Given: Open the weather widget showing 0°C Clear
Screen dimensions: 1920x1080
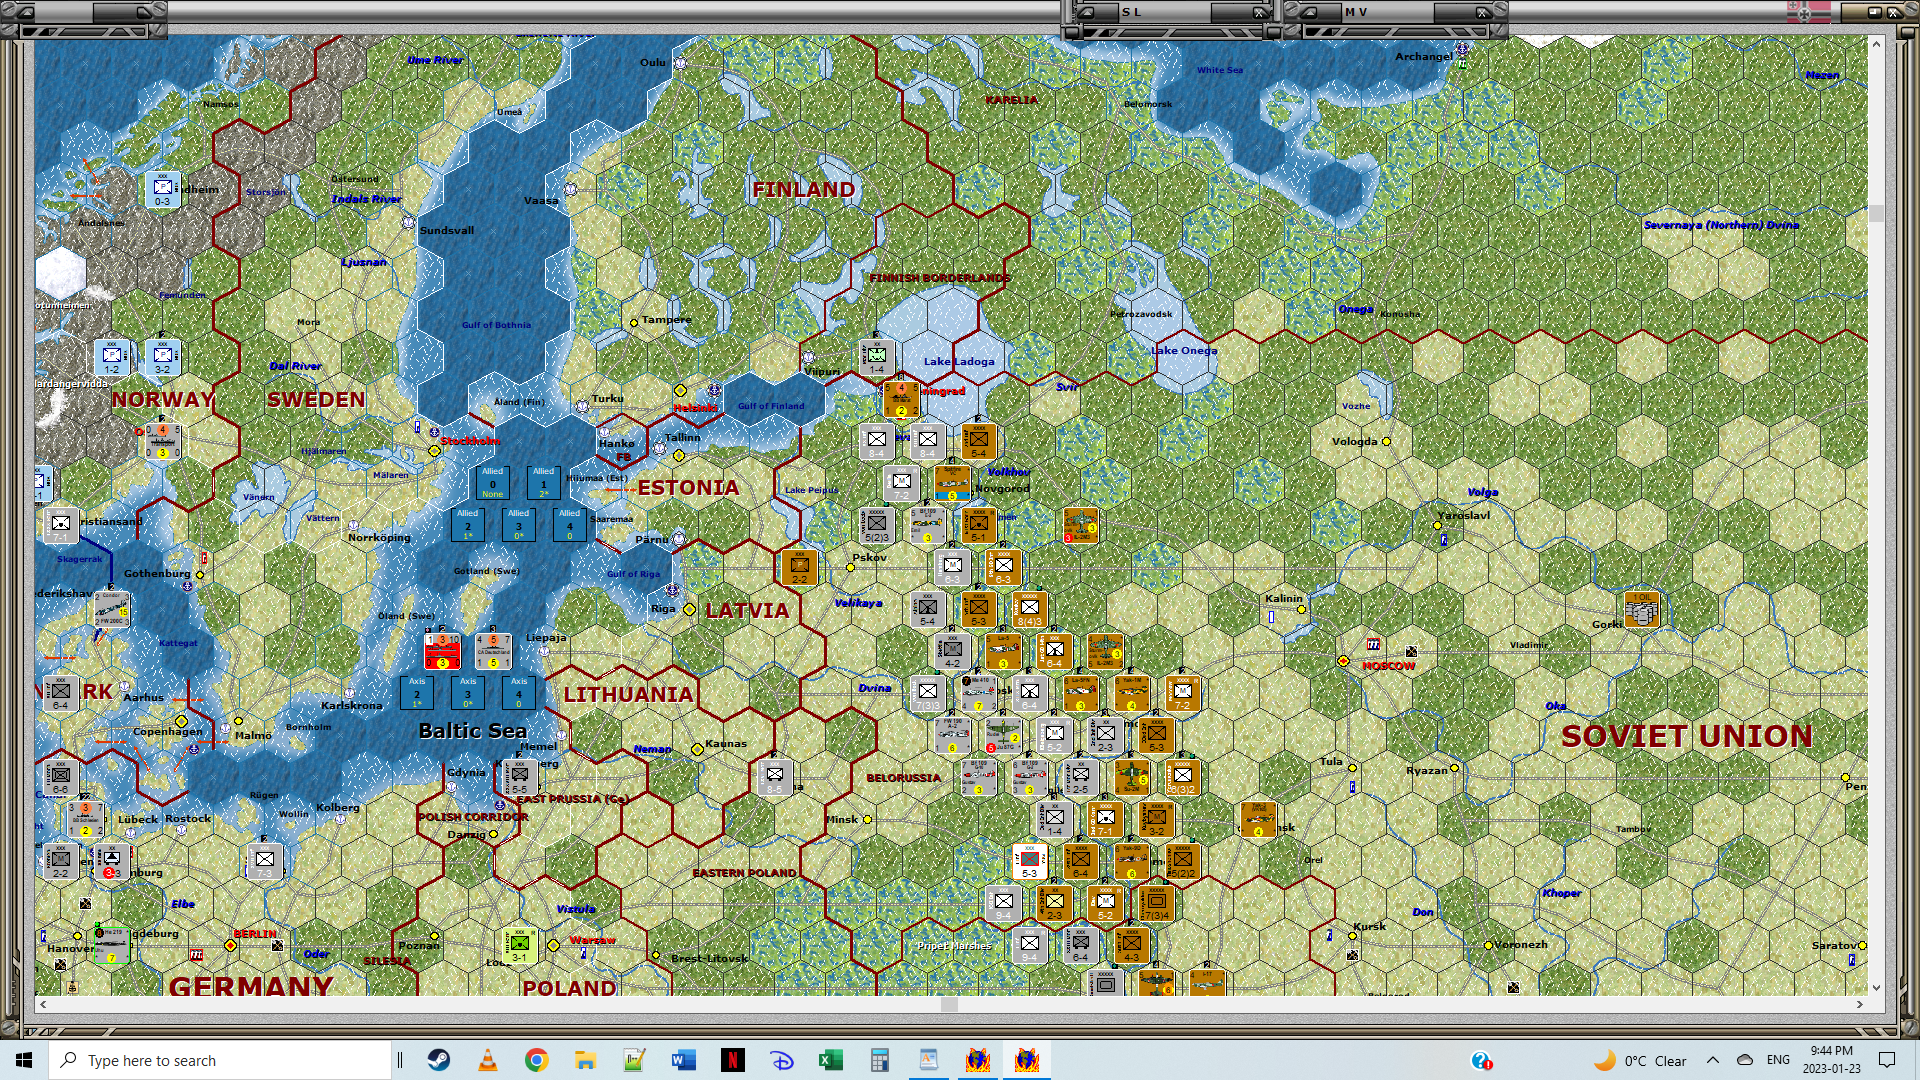Looking at the screenshot, I should [1641, 1060].
